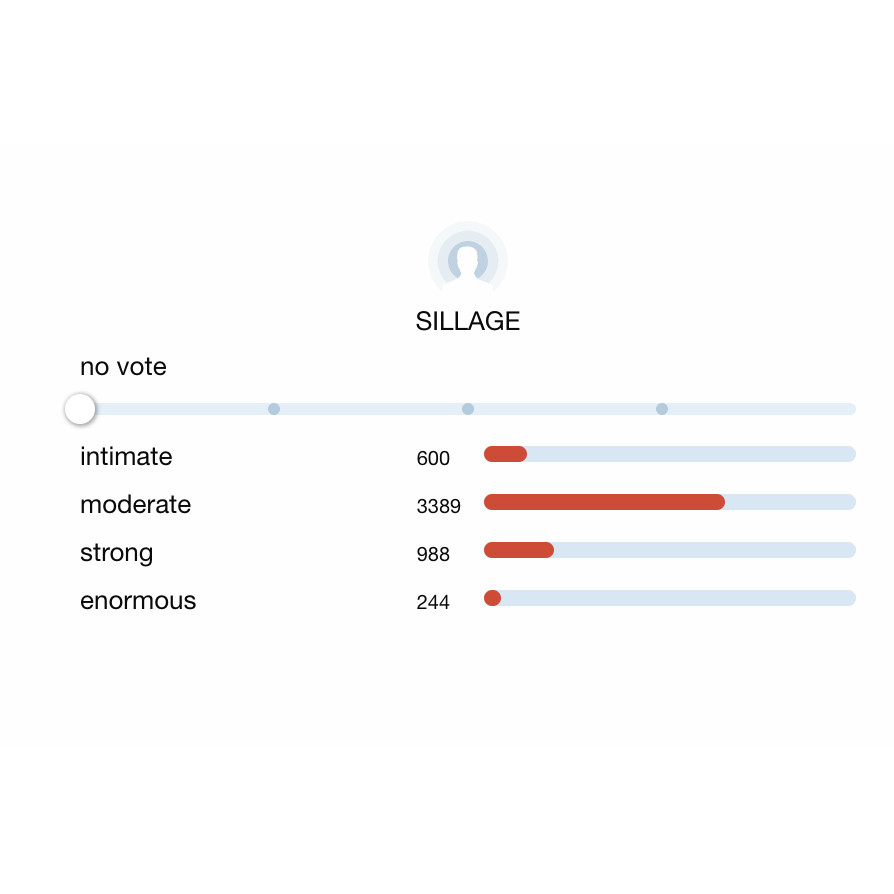
Task: Click the red intimate results bar
Action: (505, 454)
